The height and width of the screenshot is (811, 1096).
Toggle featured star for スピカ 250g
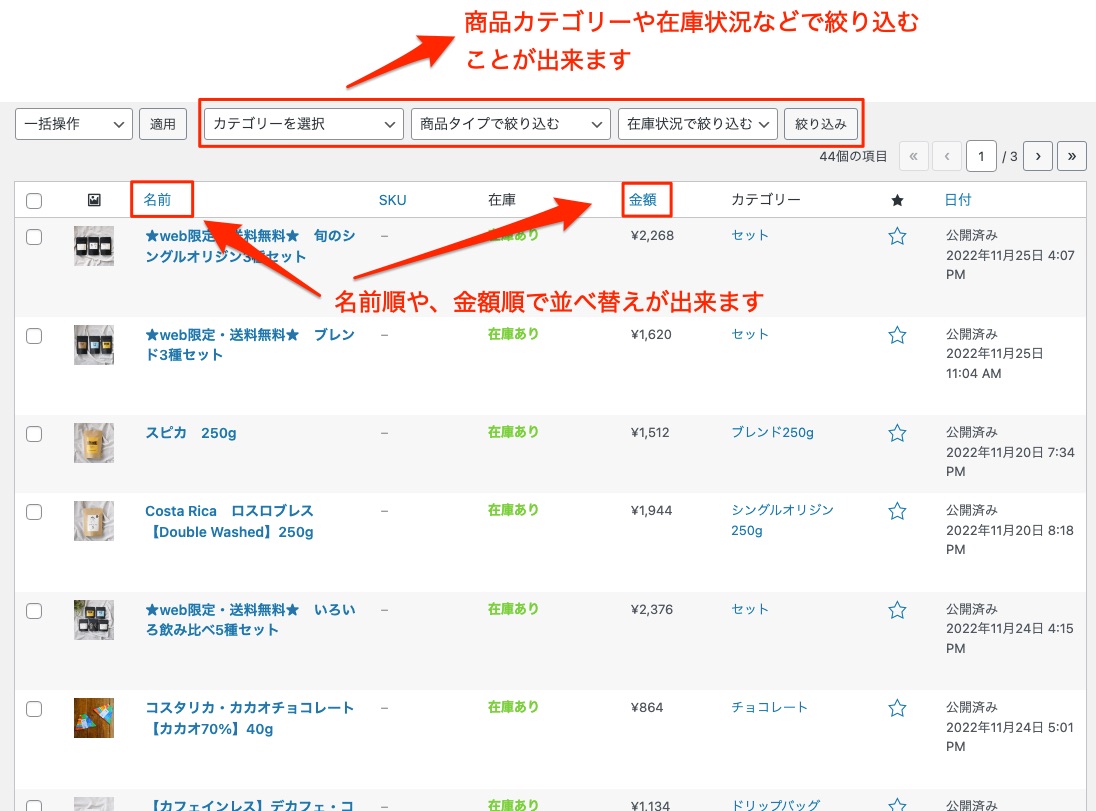(897, 433)
